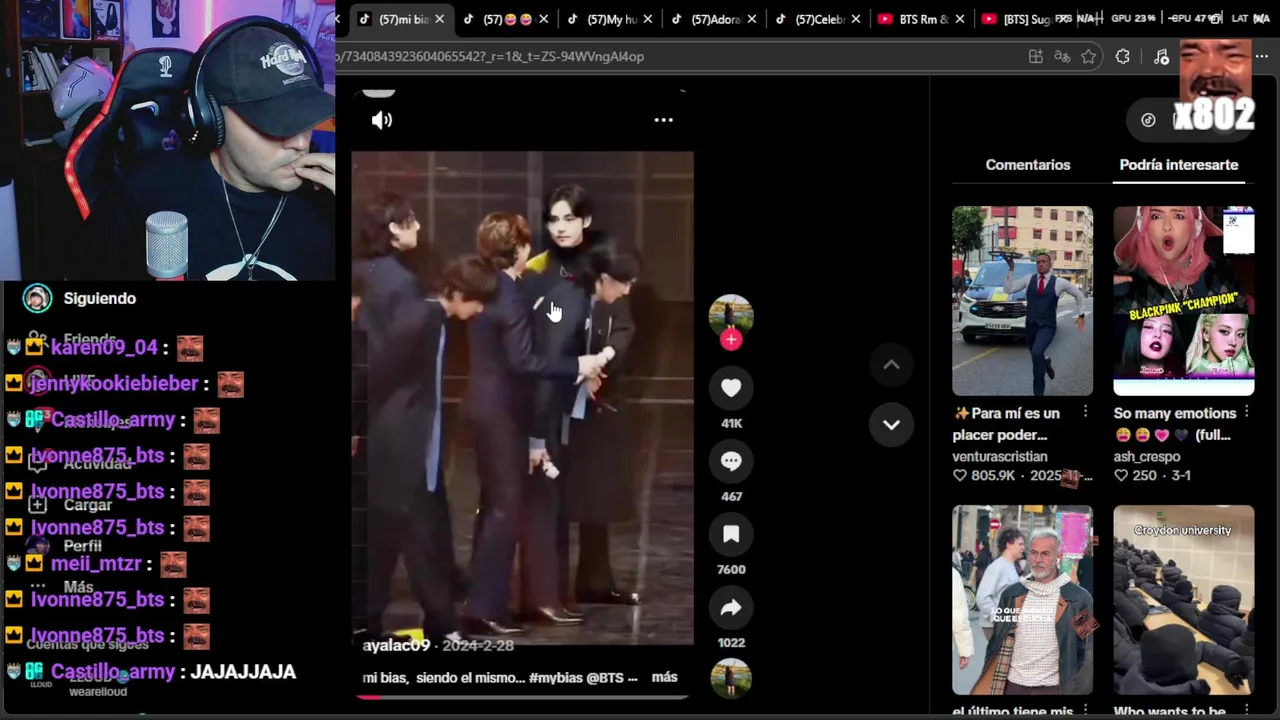The height and width of the screenshot is (720, 1280).
Task: Open the dancing man video thumbnail
Action: tap(1022, 301)
